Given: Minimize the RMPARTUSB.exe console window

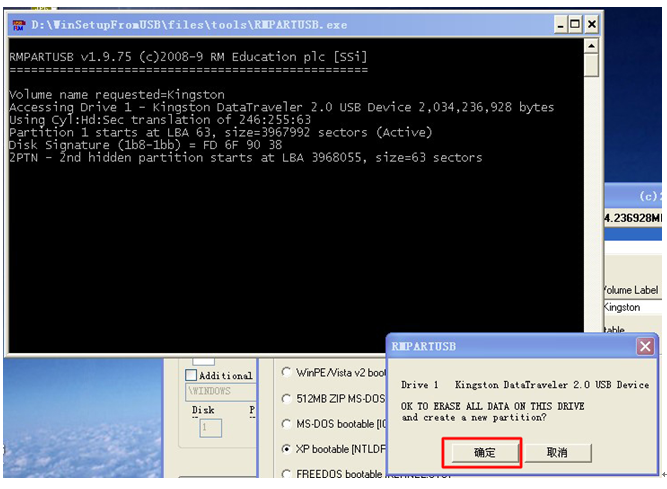Looking at the screenshot, I should click(561, 25).
